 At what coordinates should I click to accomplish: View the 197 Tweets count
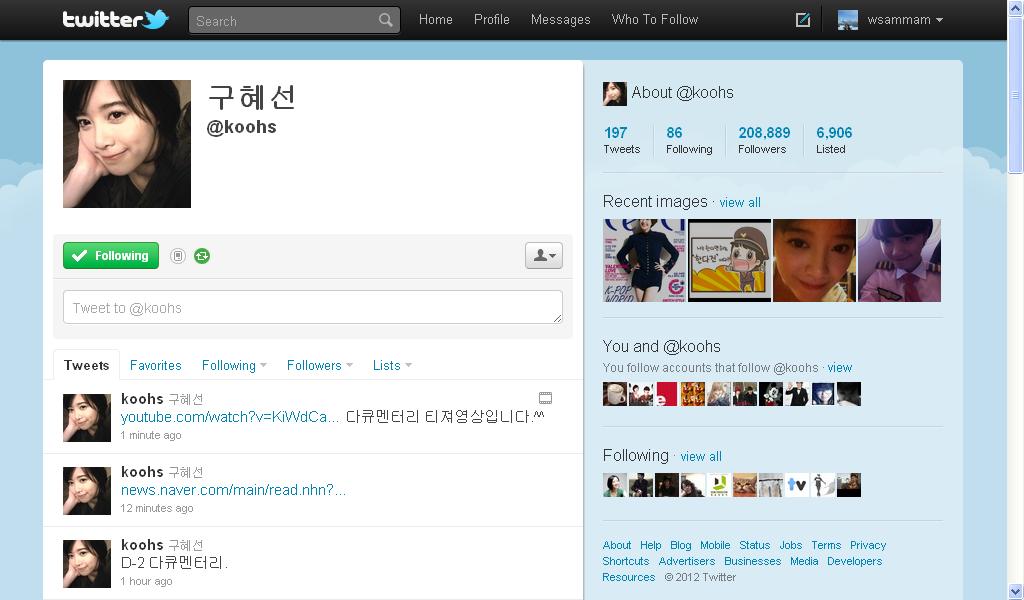[622, 140]
